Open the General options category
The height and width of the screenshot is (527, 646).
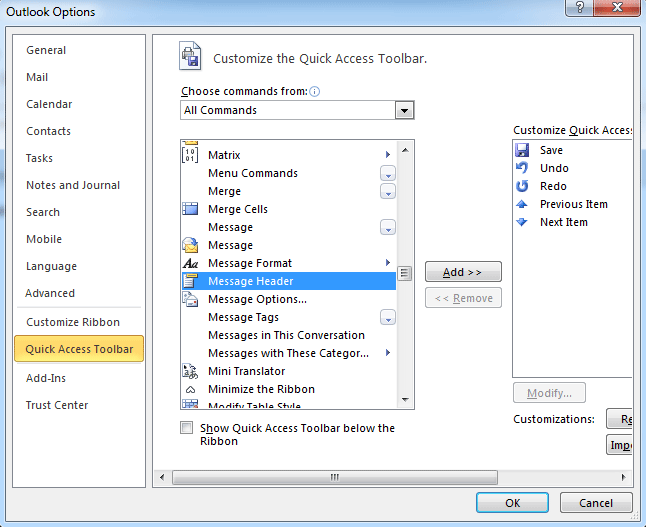coord(79,50)
